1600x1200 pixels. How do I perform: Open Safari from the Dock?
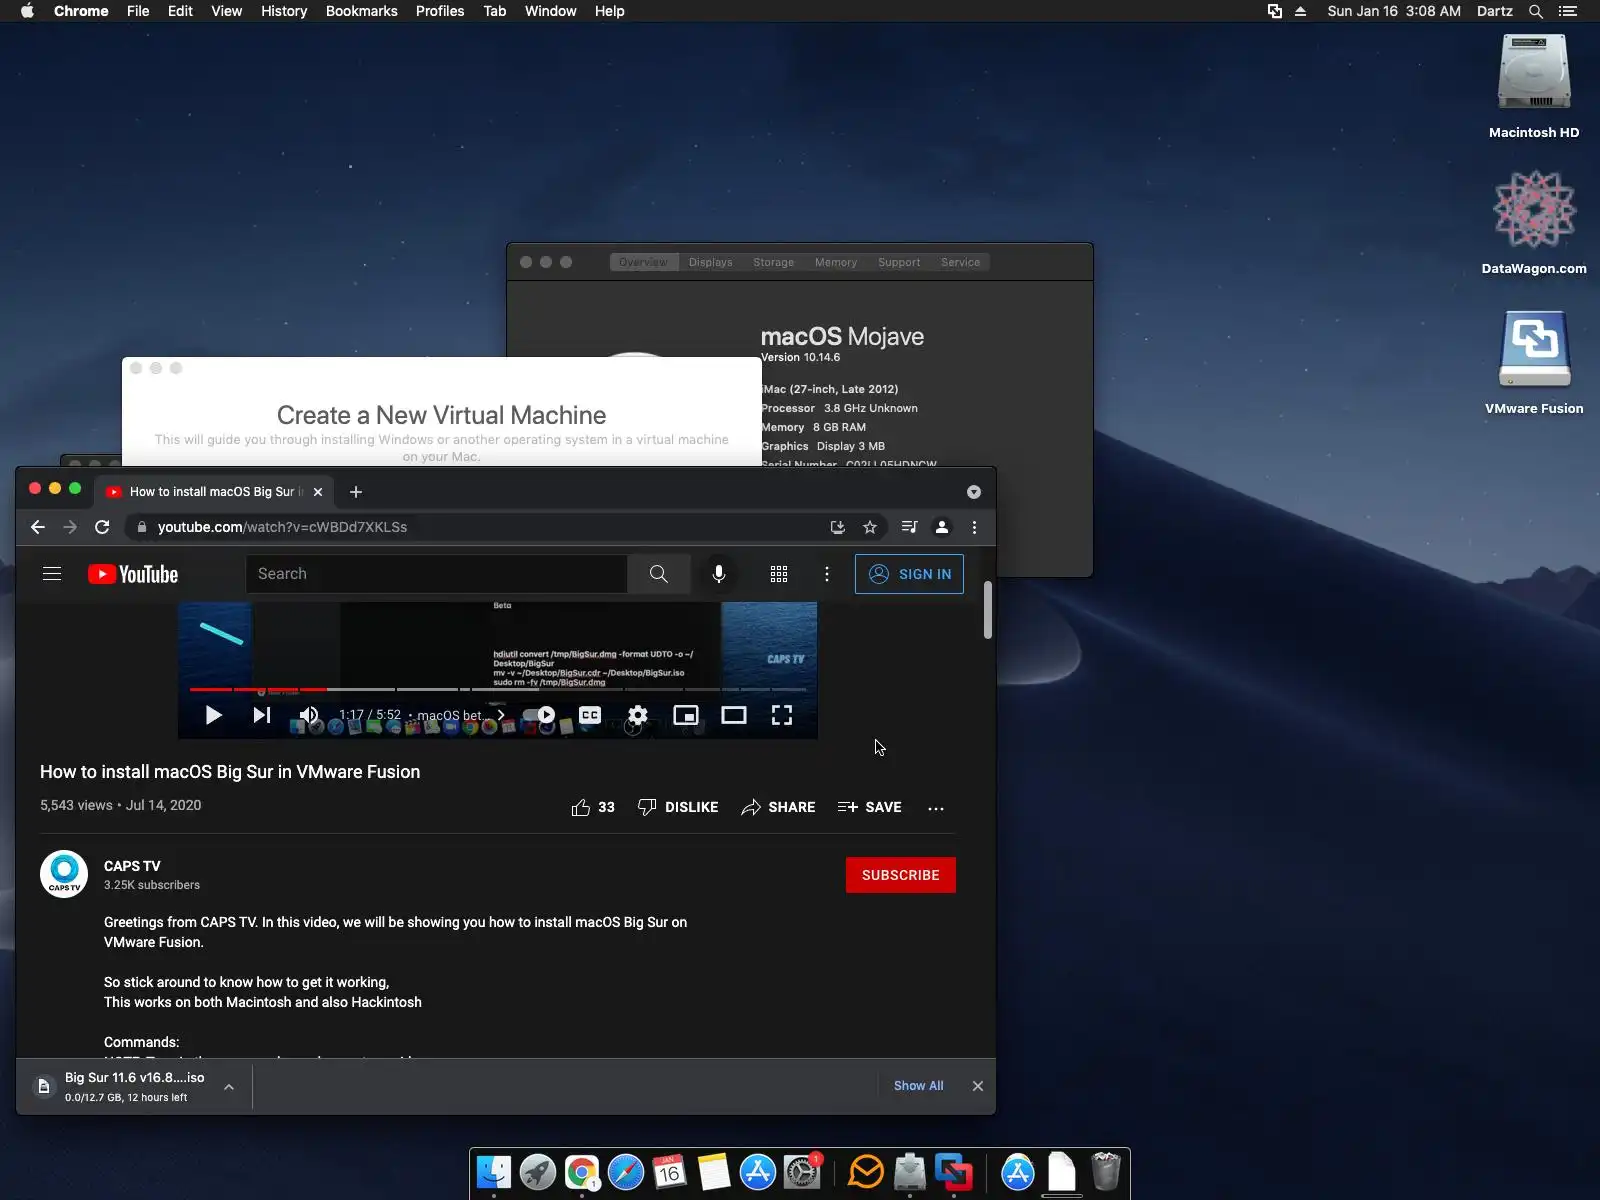626,1172
